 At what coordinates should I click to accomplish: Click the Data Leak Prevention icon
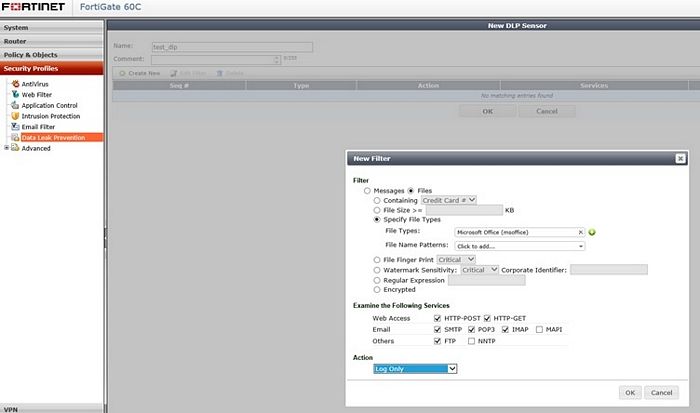pos(15,137)
